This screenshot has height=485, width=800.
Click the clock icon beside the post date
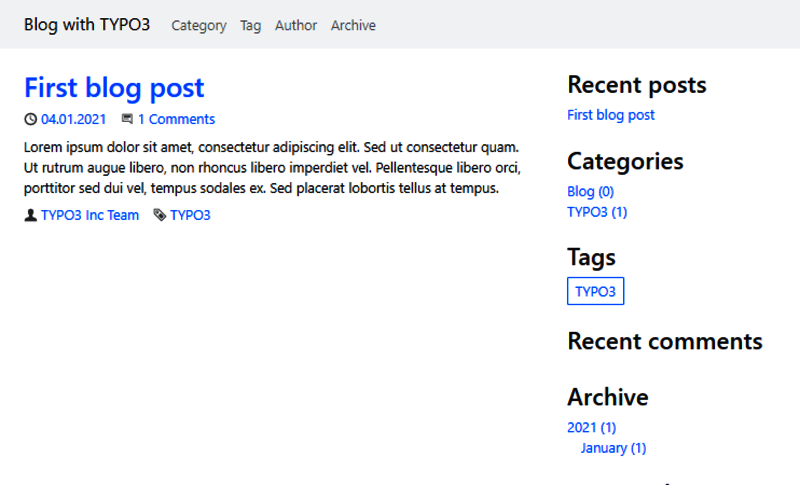(x=30, y=120)
